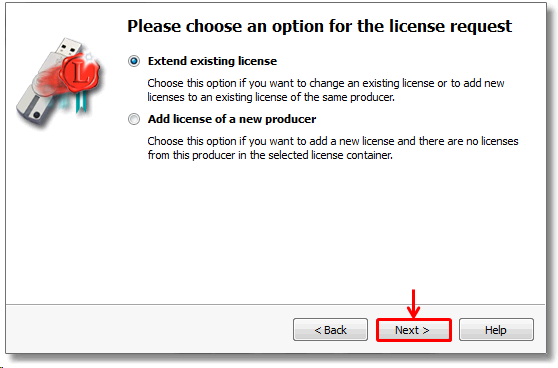This screenshot has width=558, height=368.
Task: Choose the Add license of a new producer radio button
Action: (x=134, y=119)
